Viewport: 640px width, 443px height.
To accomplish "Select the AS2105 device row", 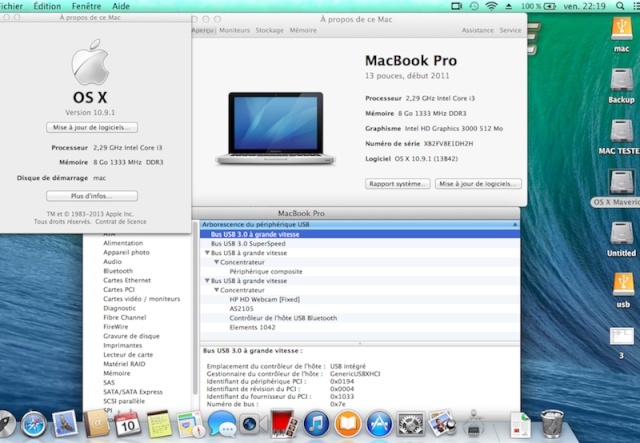I will [360, 309].
